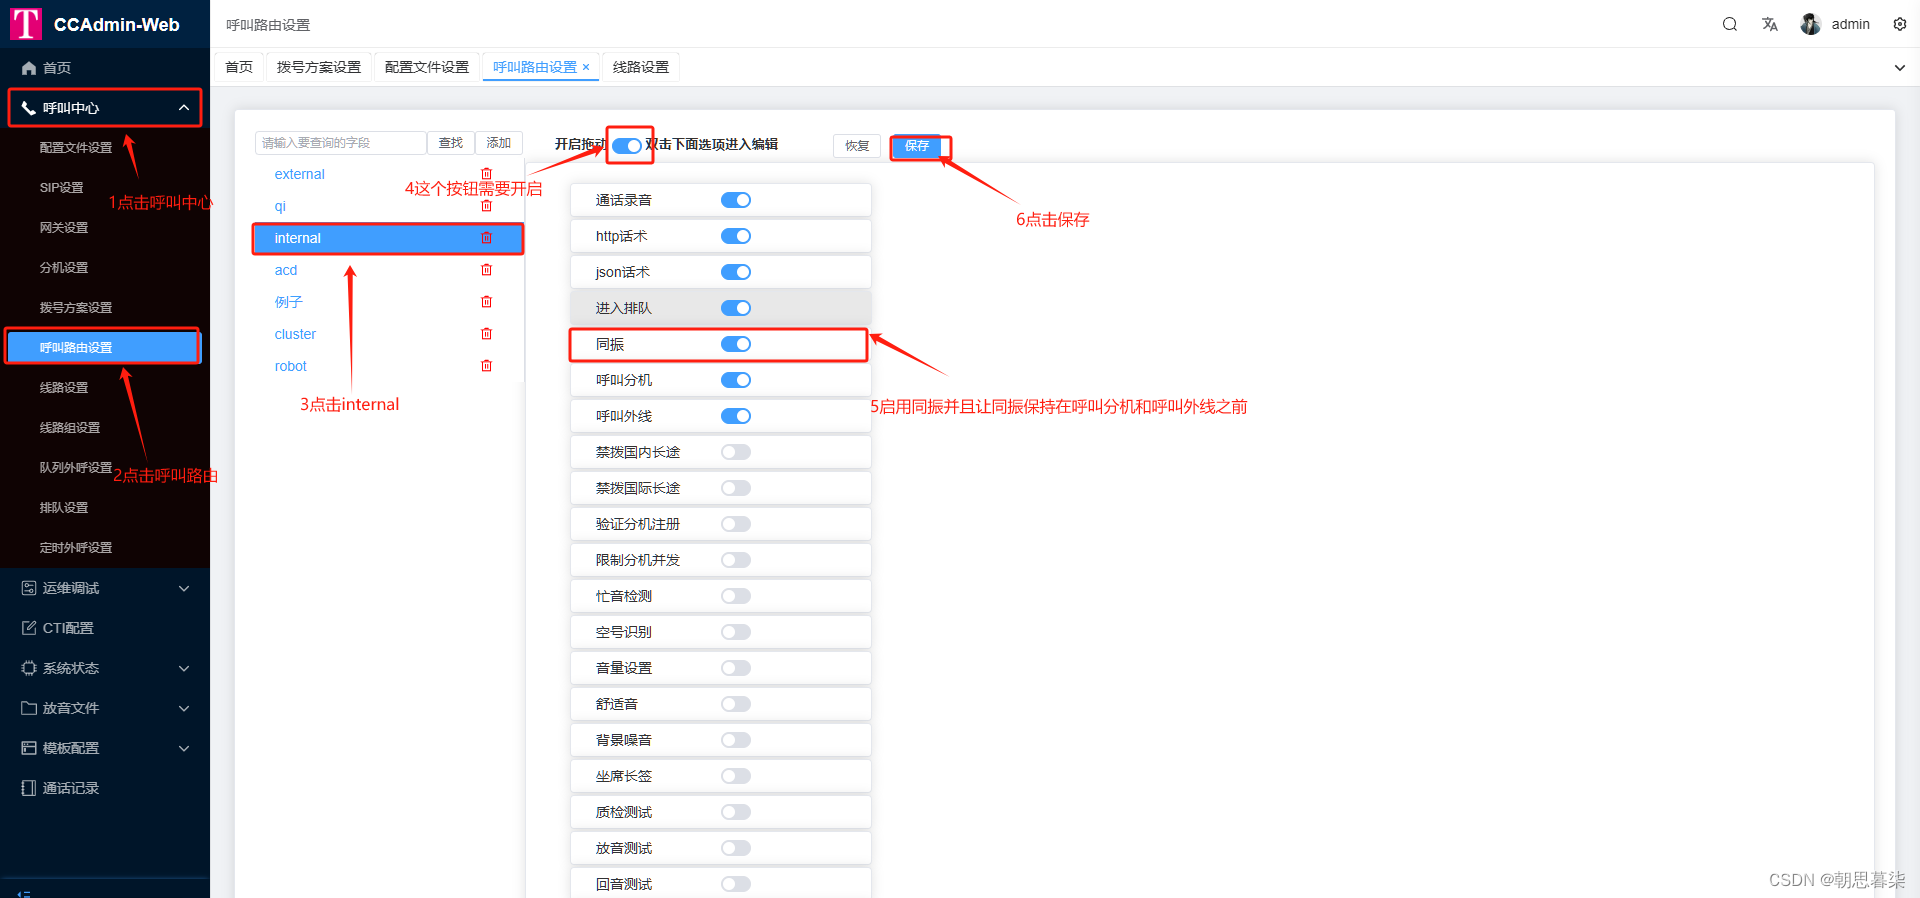This screenshot has width=1920, height=898.
Task: Select the external route entry
Action: tap(300, 174)
